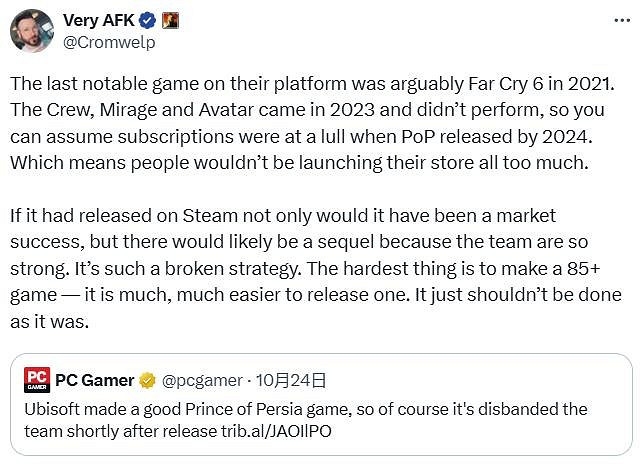
Task: Click the PC Gamer red logo avatar
Action: coord(36,380)
